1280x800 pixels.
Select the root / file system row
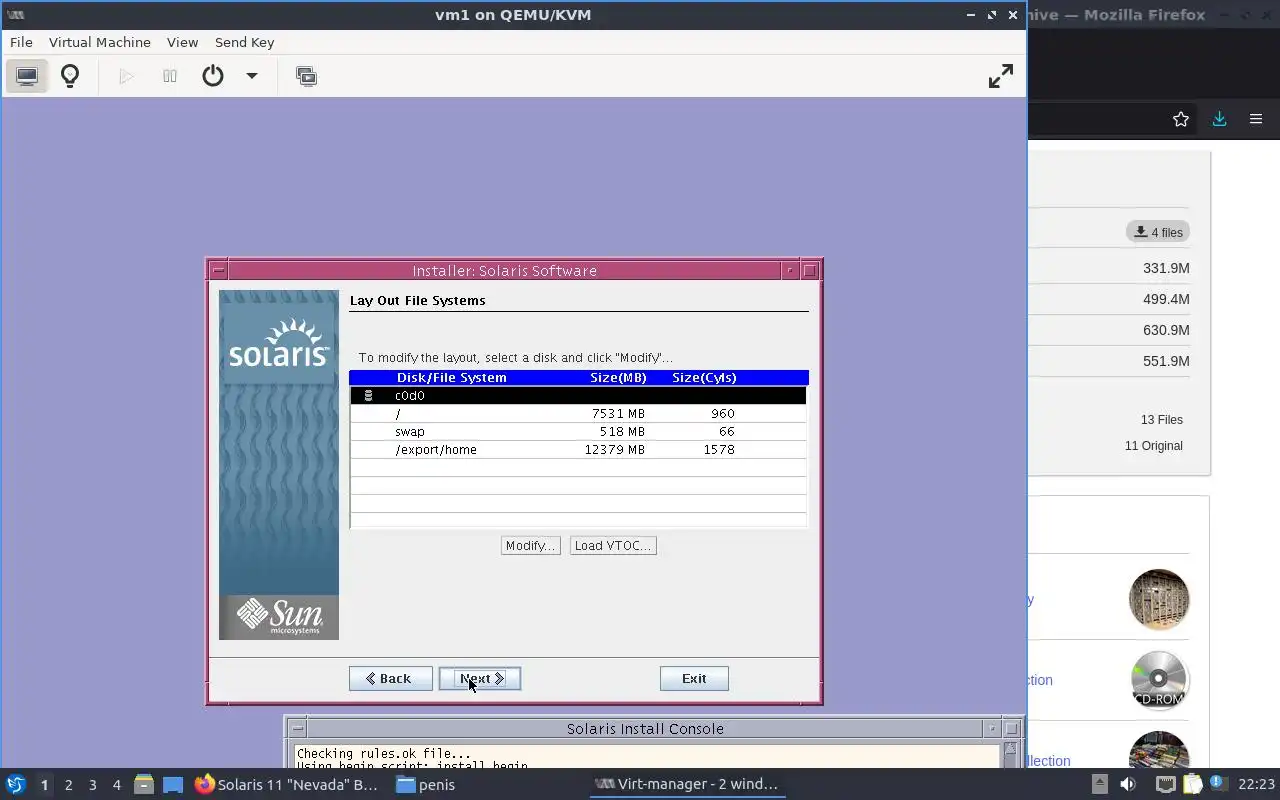click(578, 413)
